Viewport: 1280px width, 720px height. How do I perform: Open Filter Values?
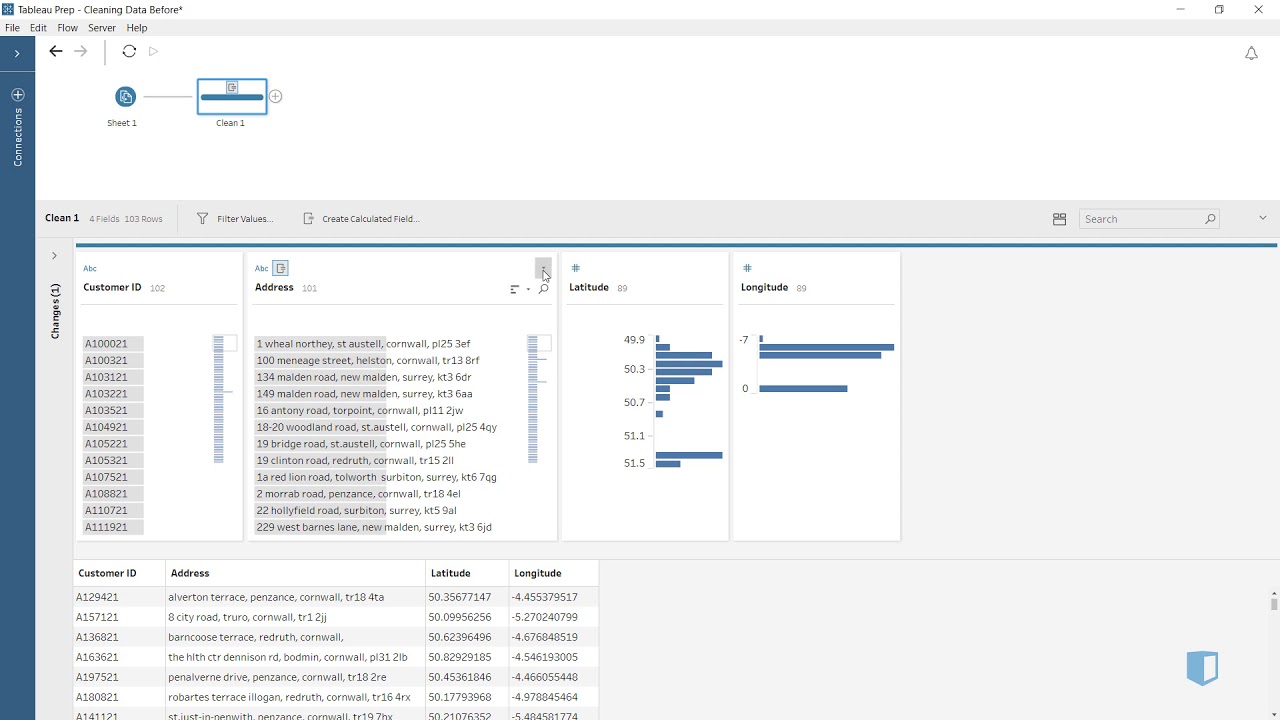point(235,219)
